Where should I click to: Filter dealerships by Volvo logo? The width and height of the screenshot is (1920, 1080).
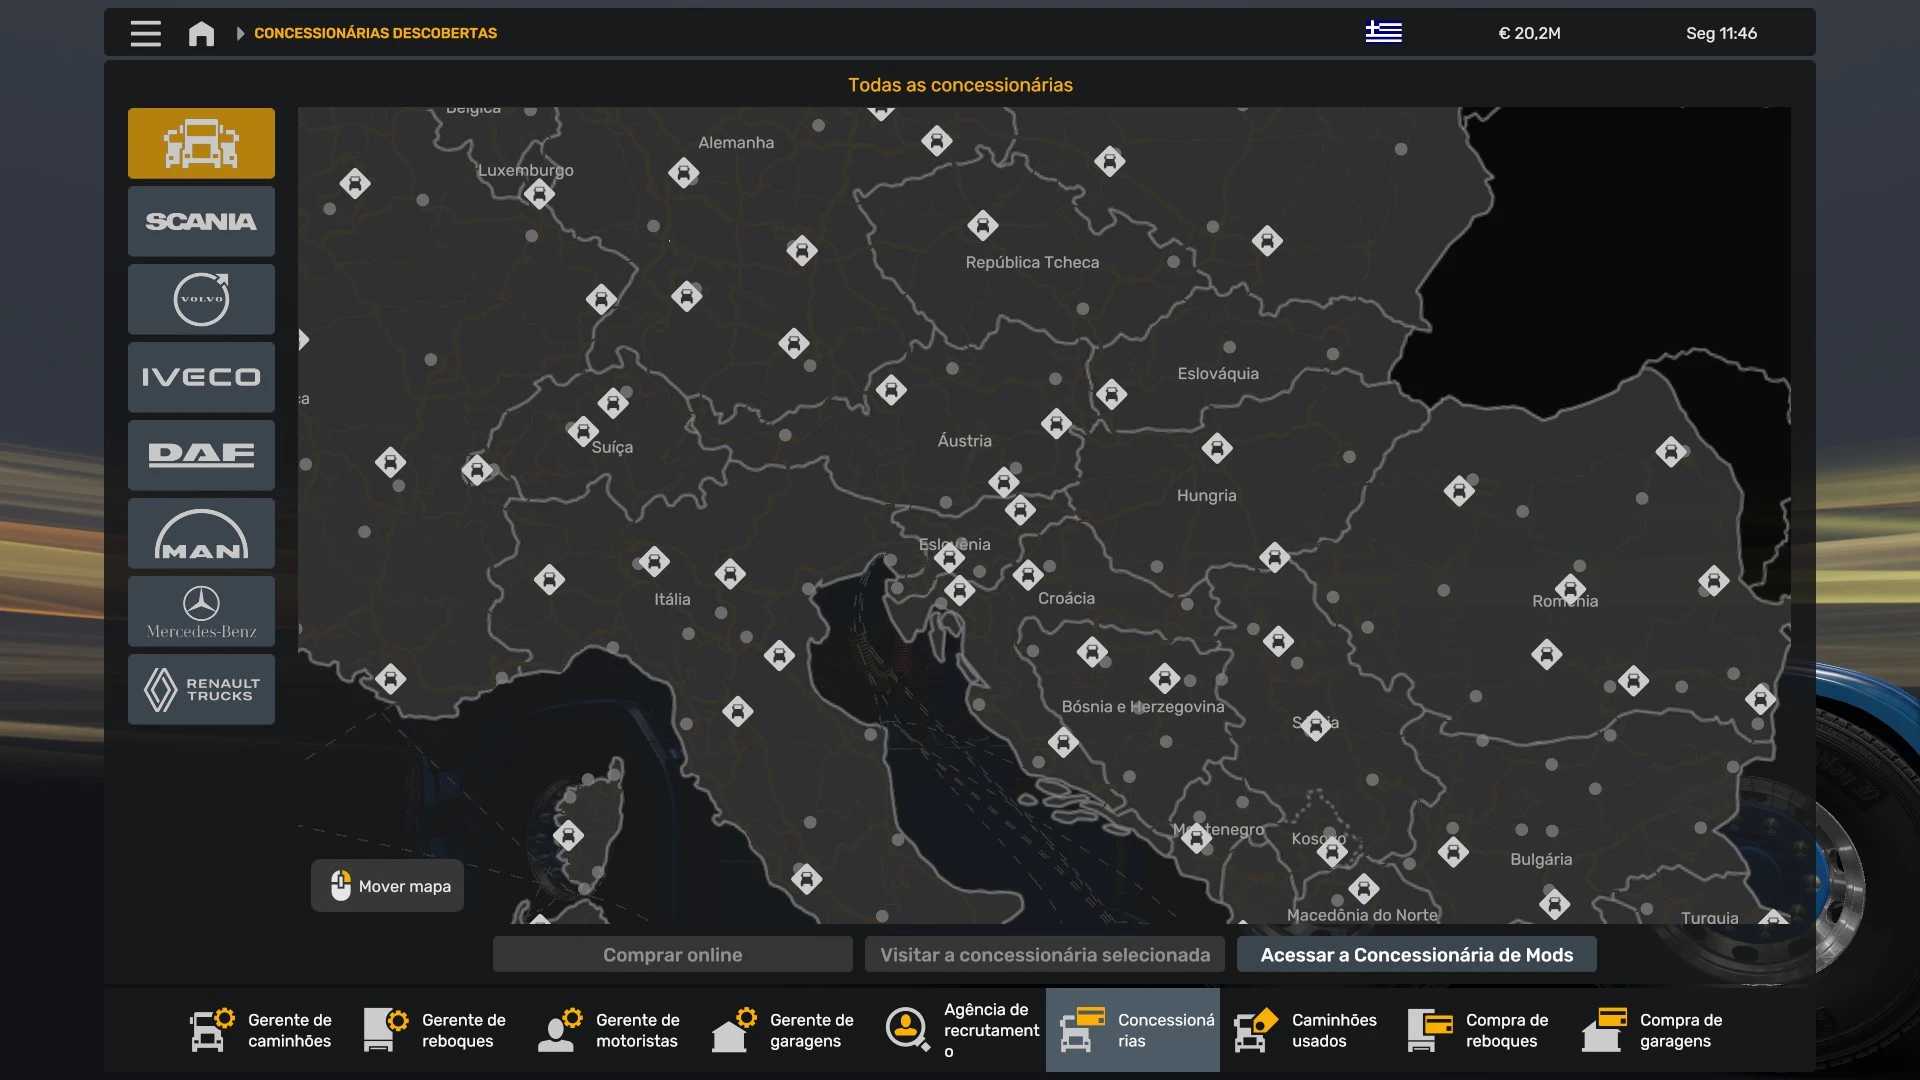pos(201,299)
